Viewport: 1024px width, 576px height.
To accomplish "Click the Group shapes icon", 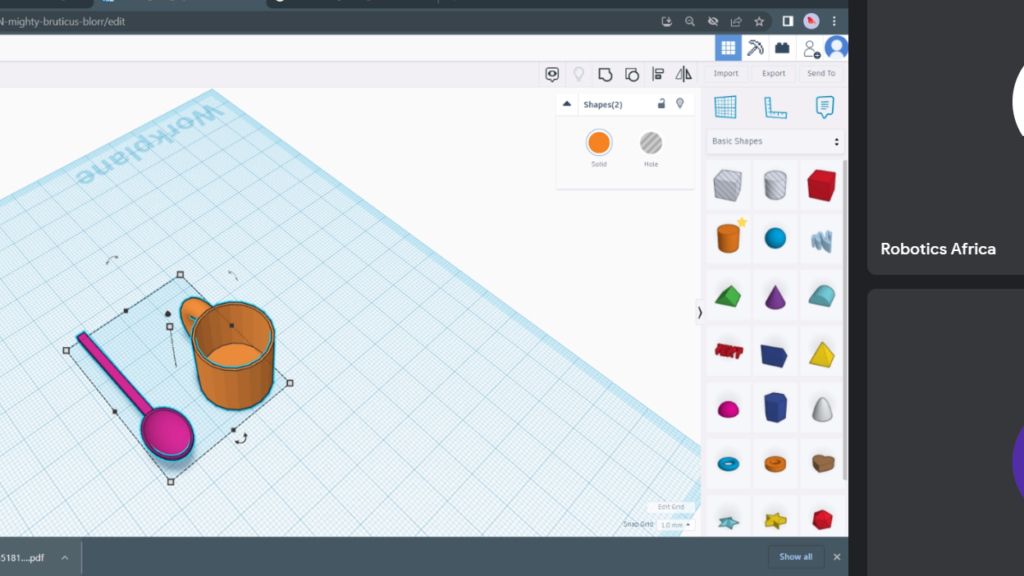I will (605, 74).
